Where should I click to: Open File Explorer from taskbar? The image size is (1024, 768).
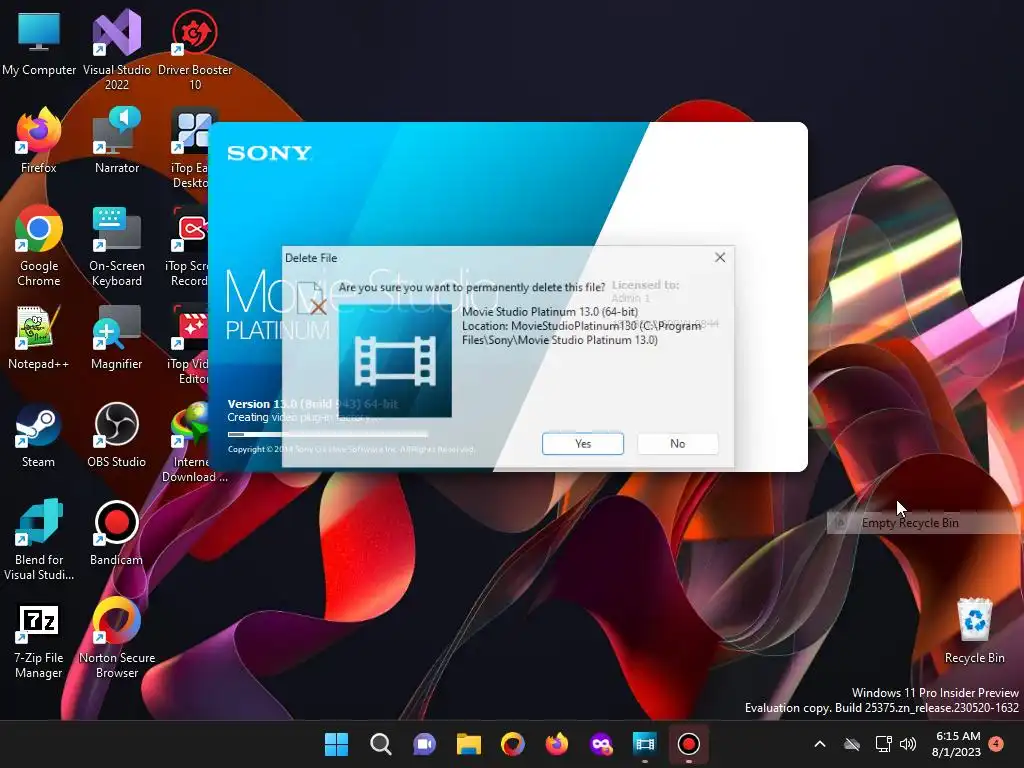468,744
